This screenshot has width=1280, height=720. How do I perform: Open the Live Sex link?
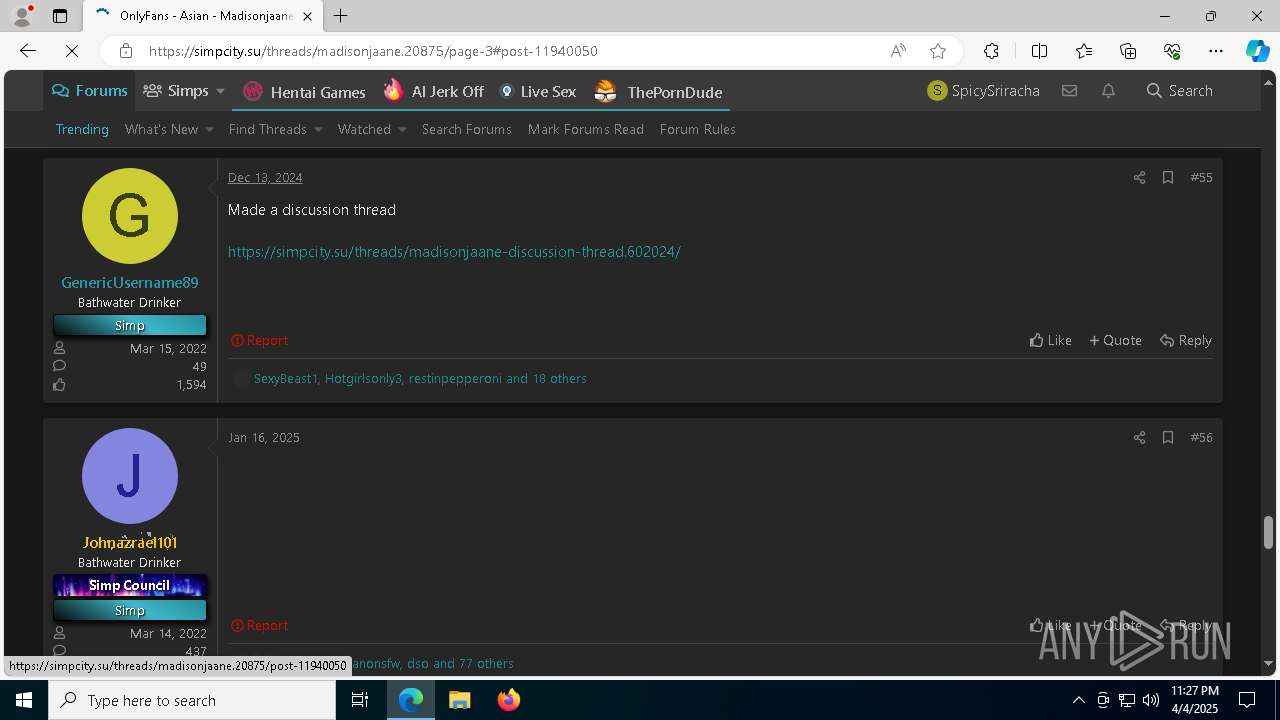click(537, 92)
